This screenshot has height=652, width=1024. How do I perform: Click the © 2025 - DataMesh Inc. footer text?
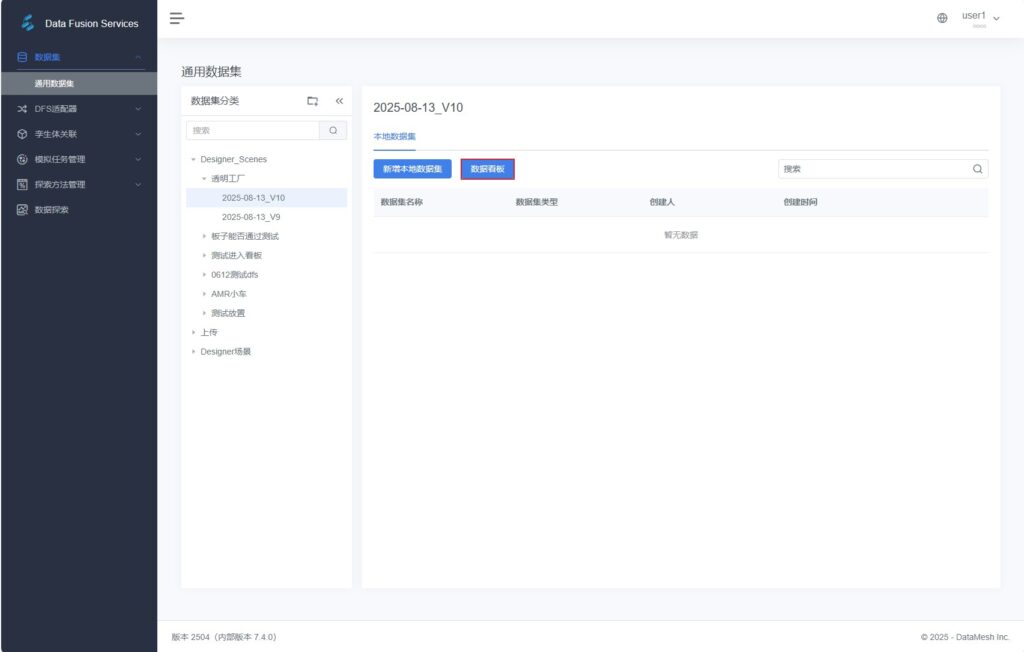point(965,637)
